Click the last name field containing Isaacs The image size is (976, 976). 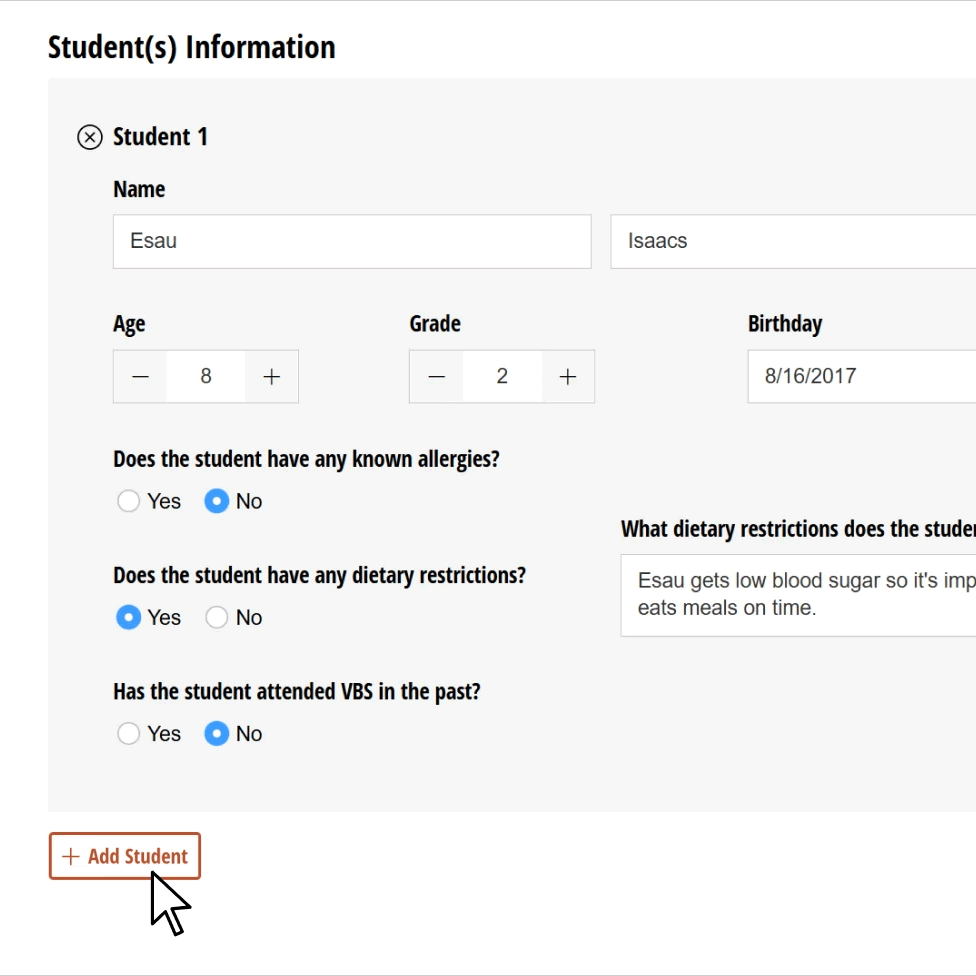click(x=793, y=242)
